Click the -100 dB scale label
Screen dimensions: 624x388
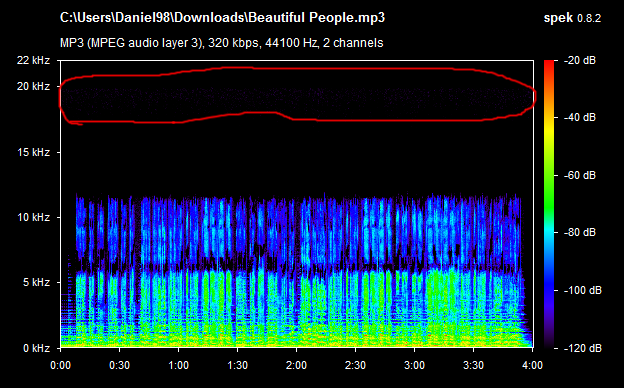pyautogui.click(x=583, y=290)
